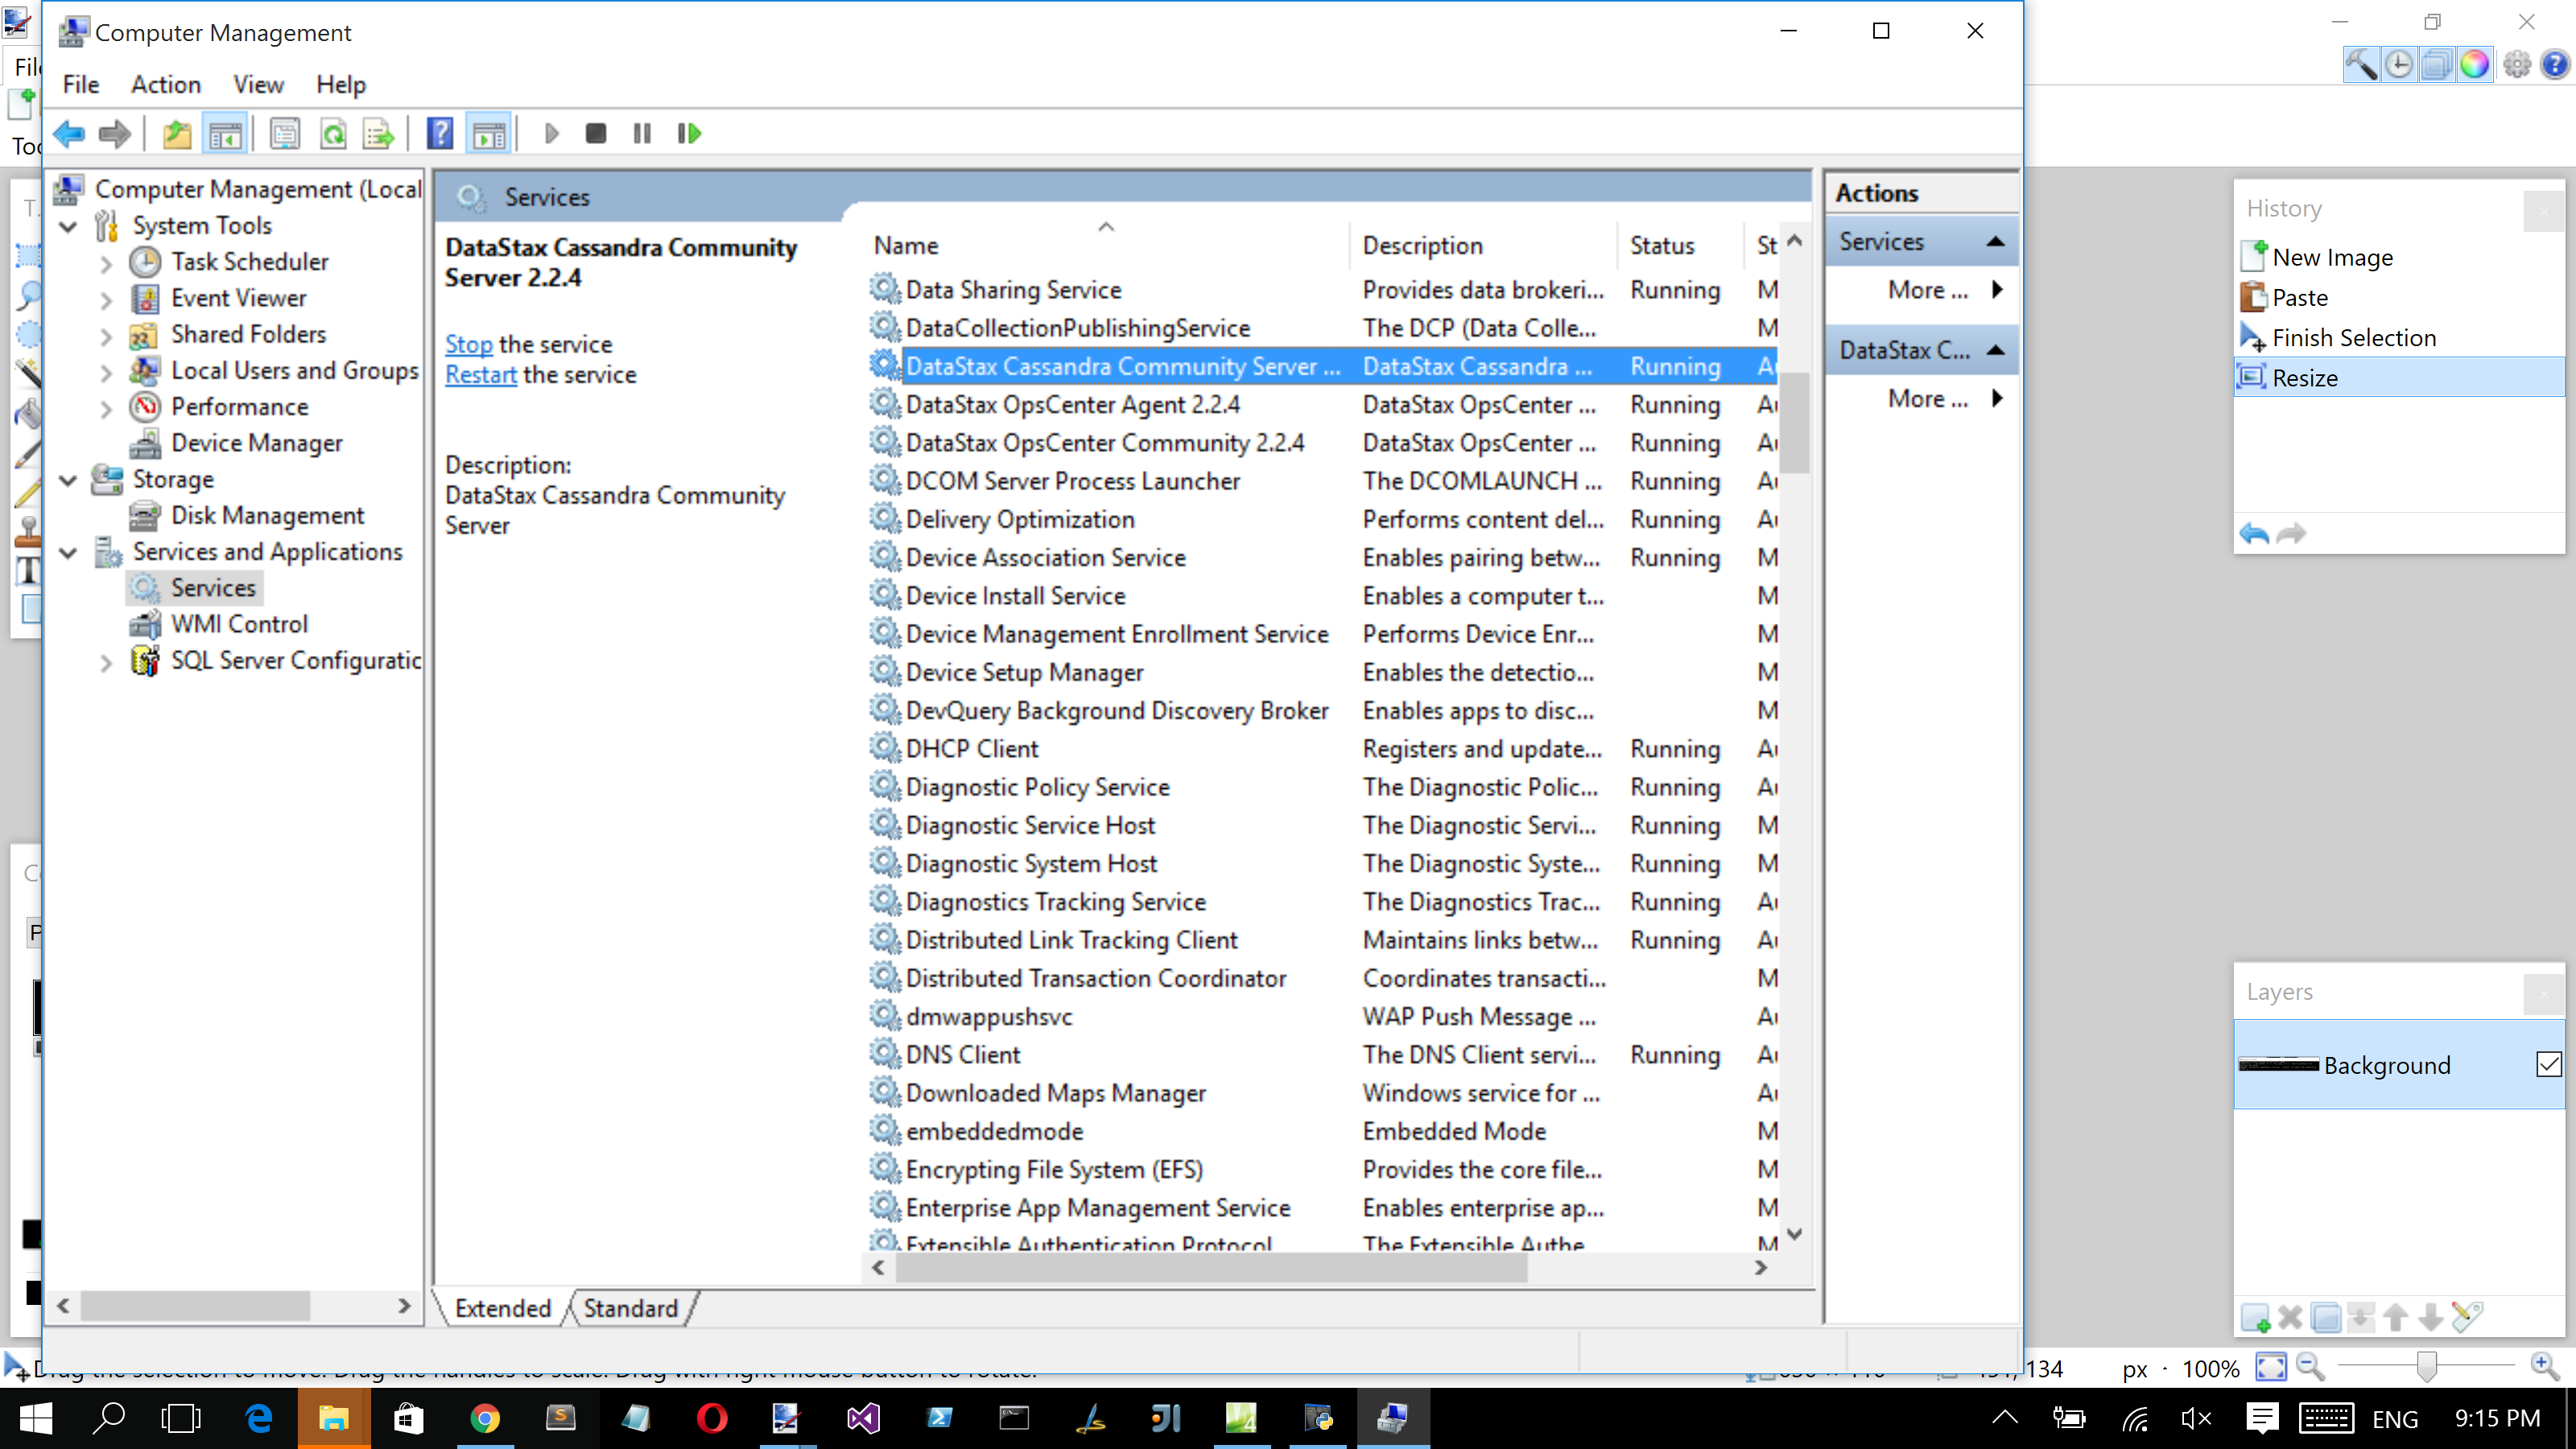
Task: Click the Export List toolbar icon
Action: [379, 133]
